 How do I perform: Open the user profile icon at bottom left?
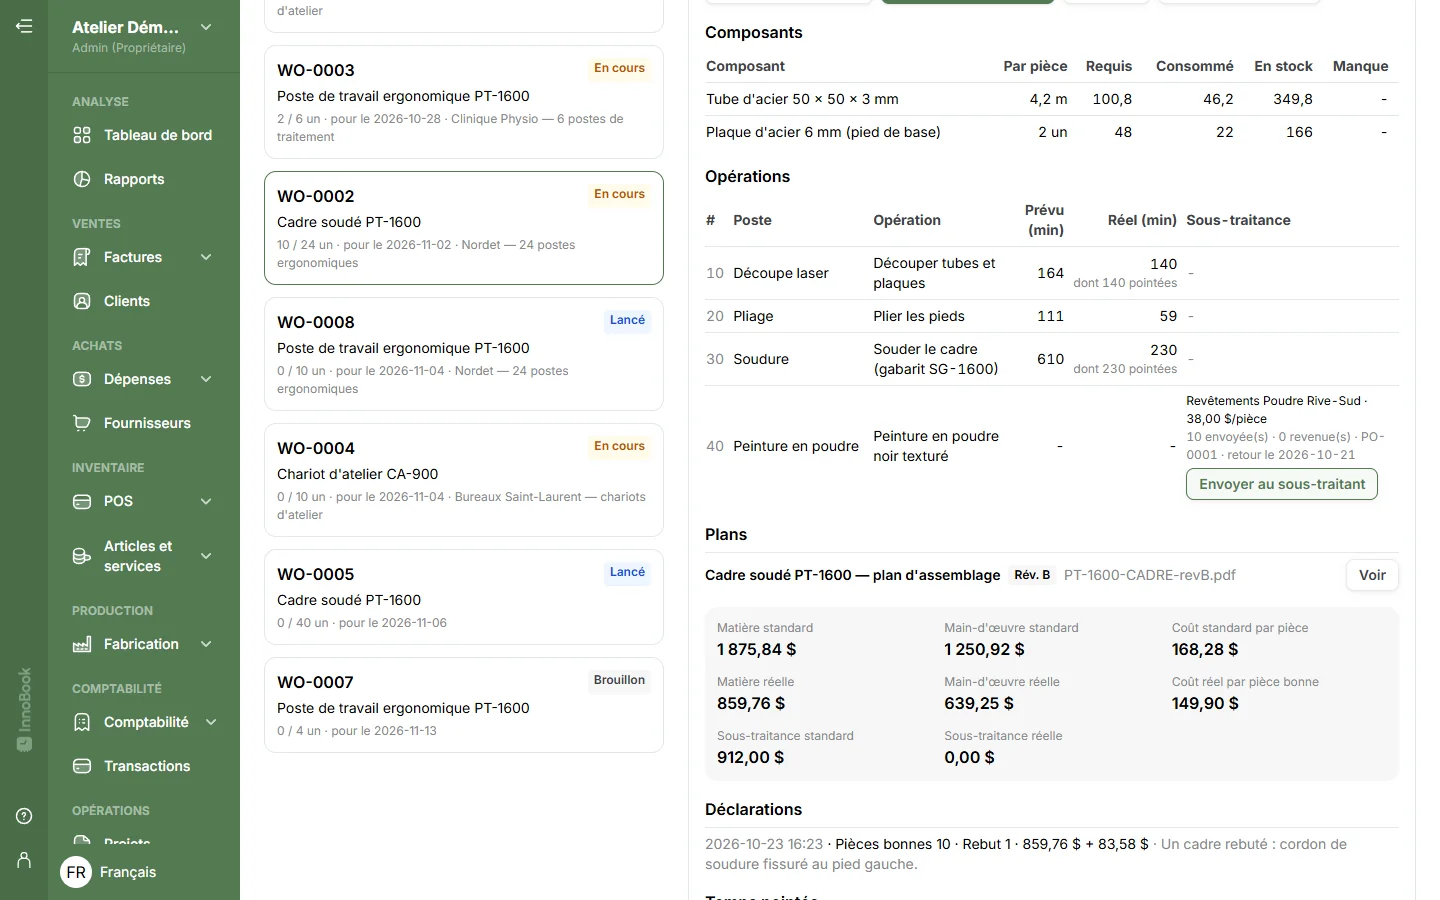(x=24, y=860)
